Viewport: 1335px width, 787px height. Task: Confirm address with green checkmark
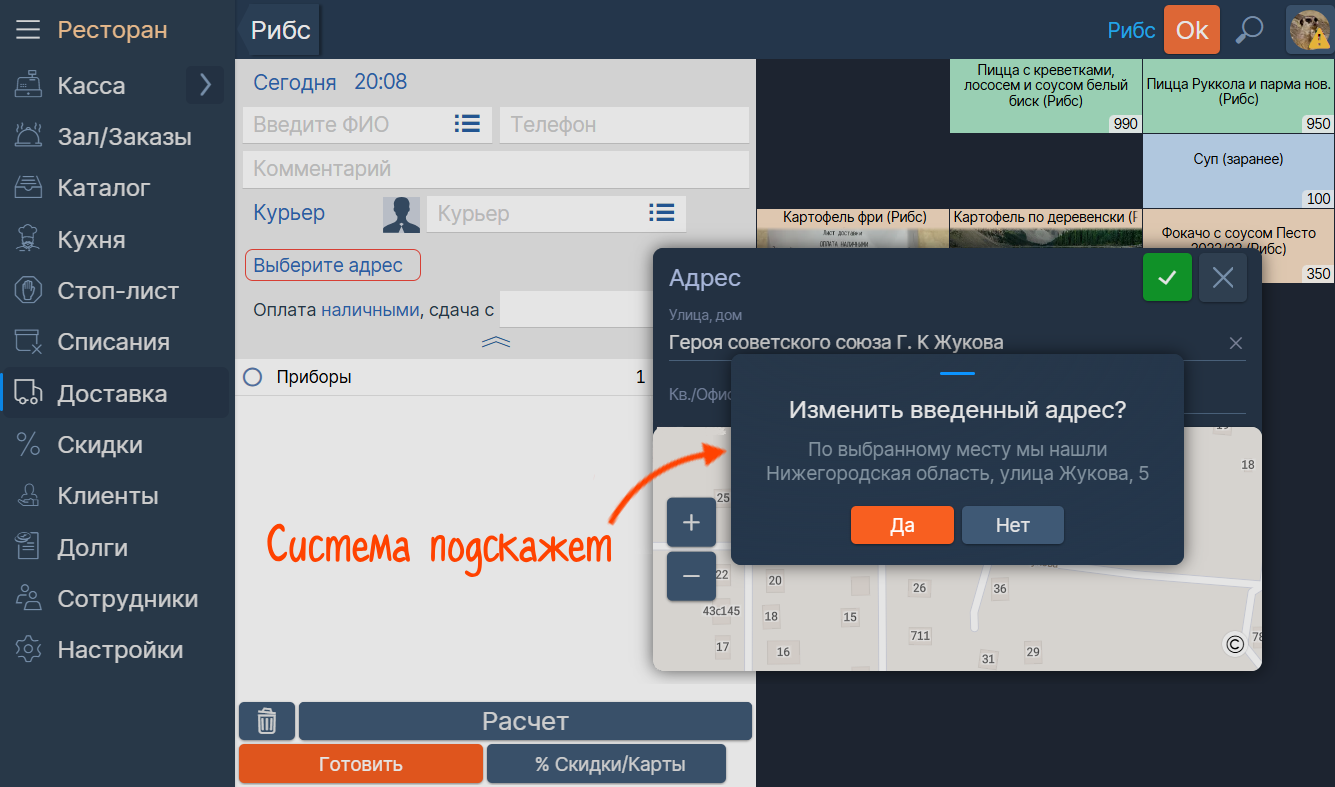[x=1167, y=278]
